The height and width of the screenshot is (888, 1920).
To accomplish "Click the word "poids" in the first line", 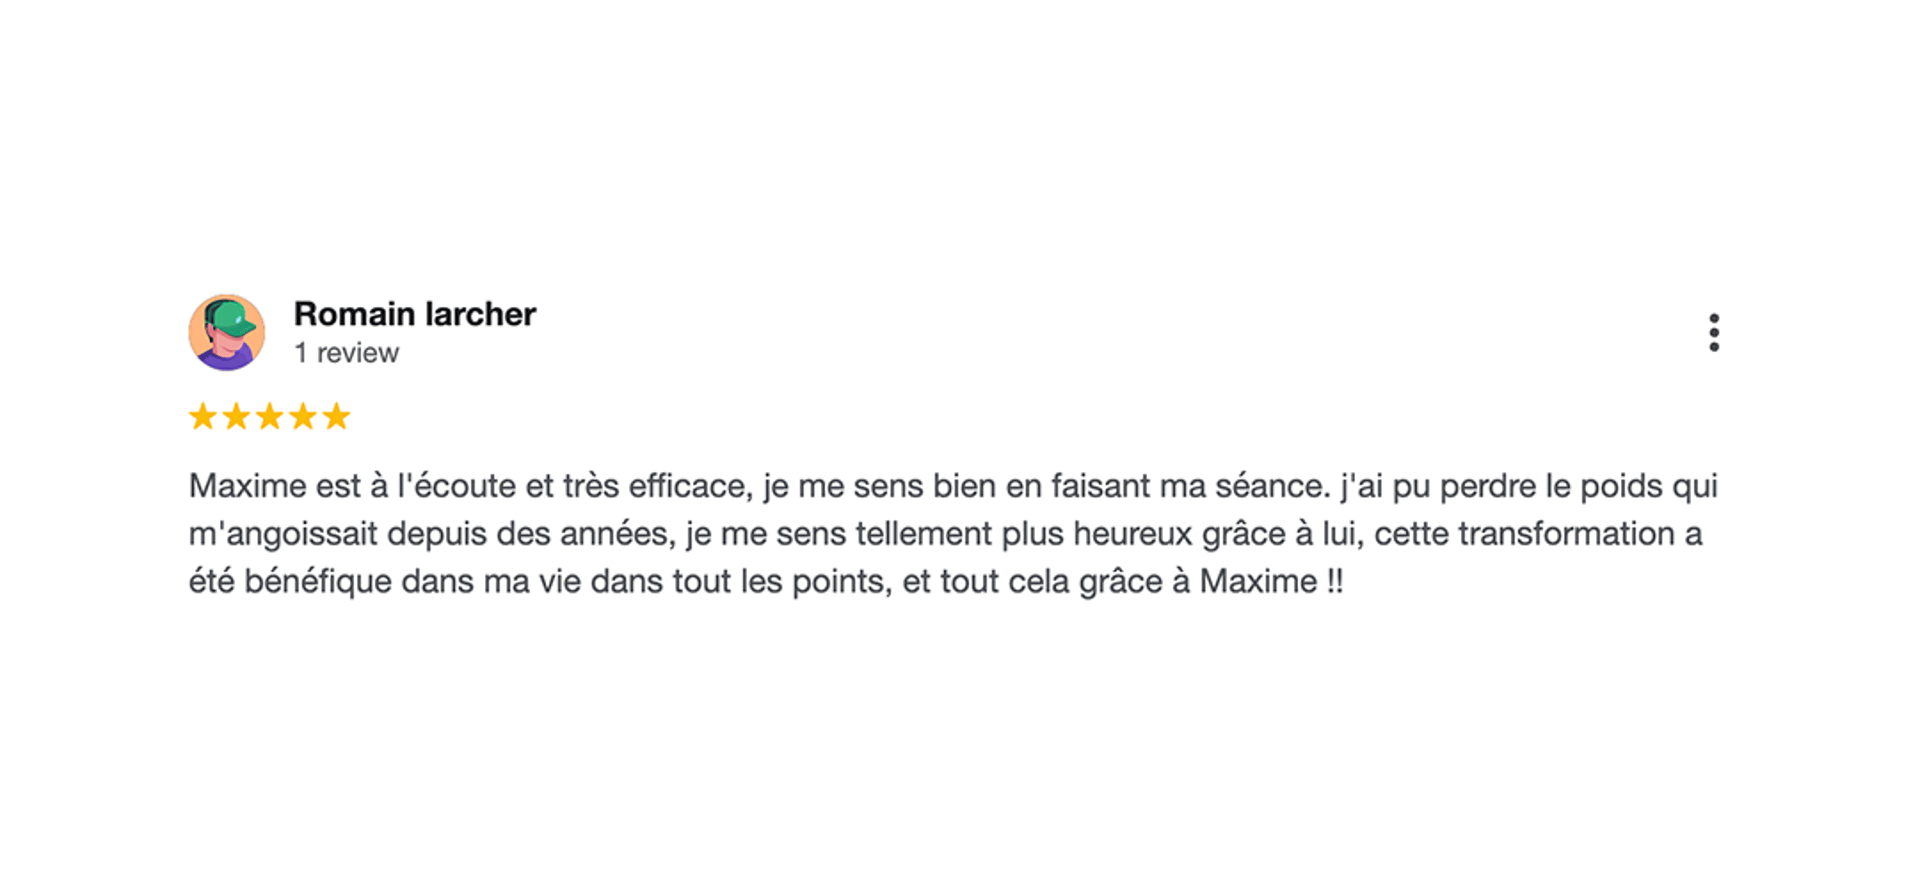I will pyautogui.click(x=1620, y=486).
